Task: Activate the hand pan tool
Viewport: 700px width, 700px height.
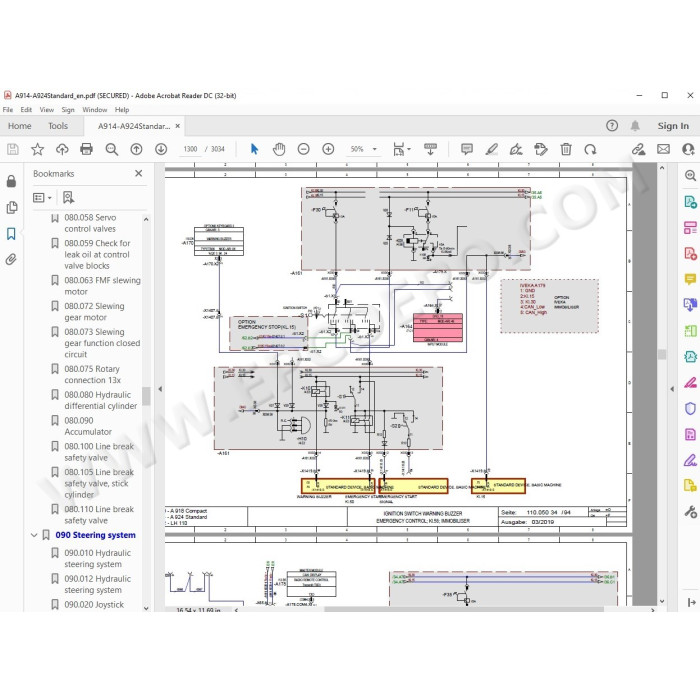Action: (x=279, y=149)
